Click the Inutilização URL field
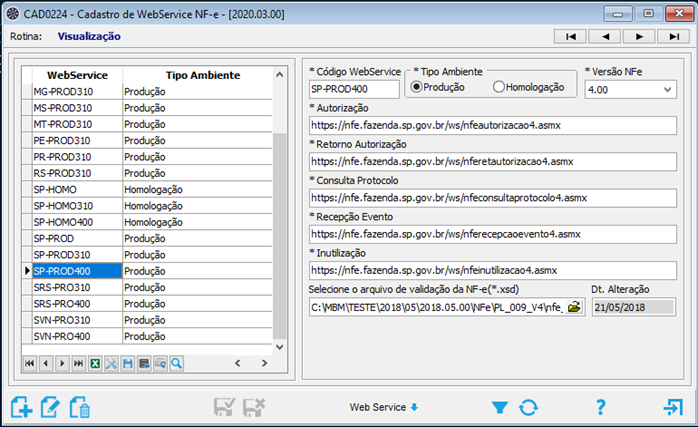The height and width of the screenshot is (427, 698). pos(493,270)
